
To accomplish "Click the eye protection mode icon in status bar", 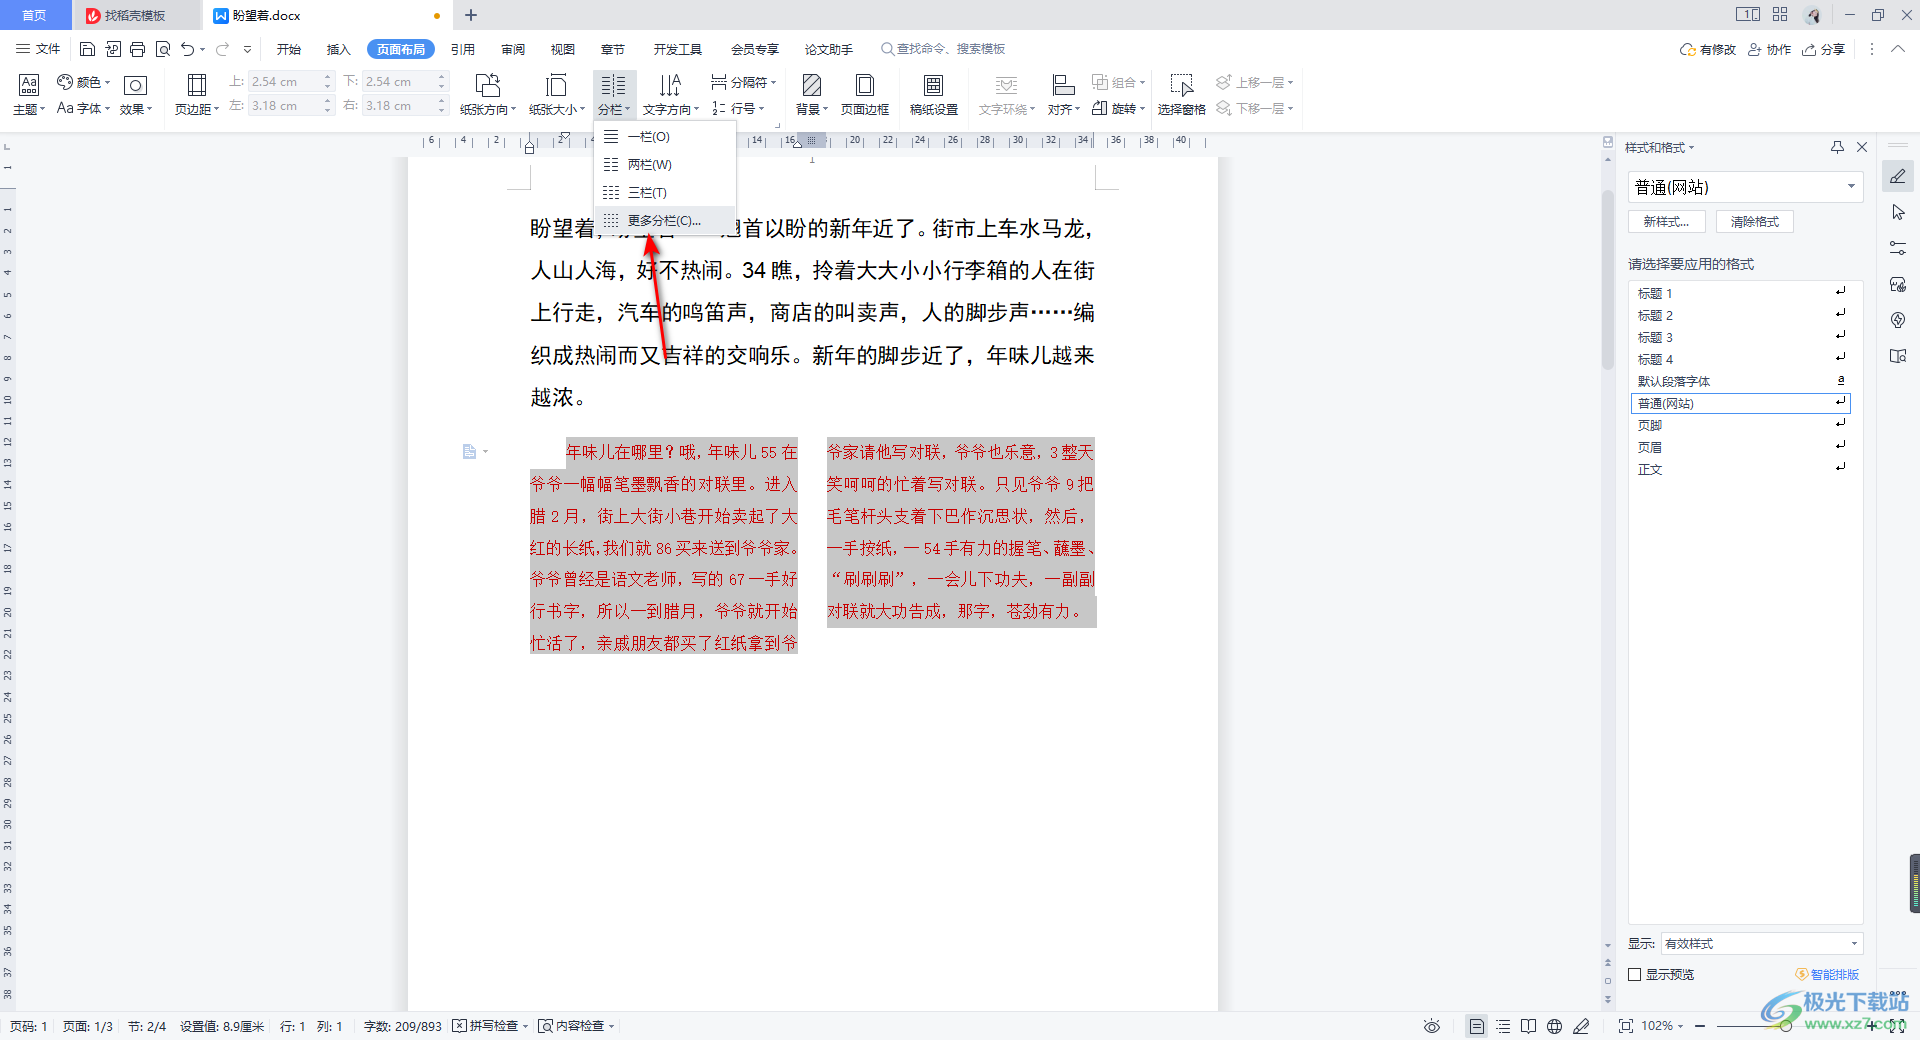I will (x=1432, y=1026).
